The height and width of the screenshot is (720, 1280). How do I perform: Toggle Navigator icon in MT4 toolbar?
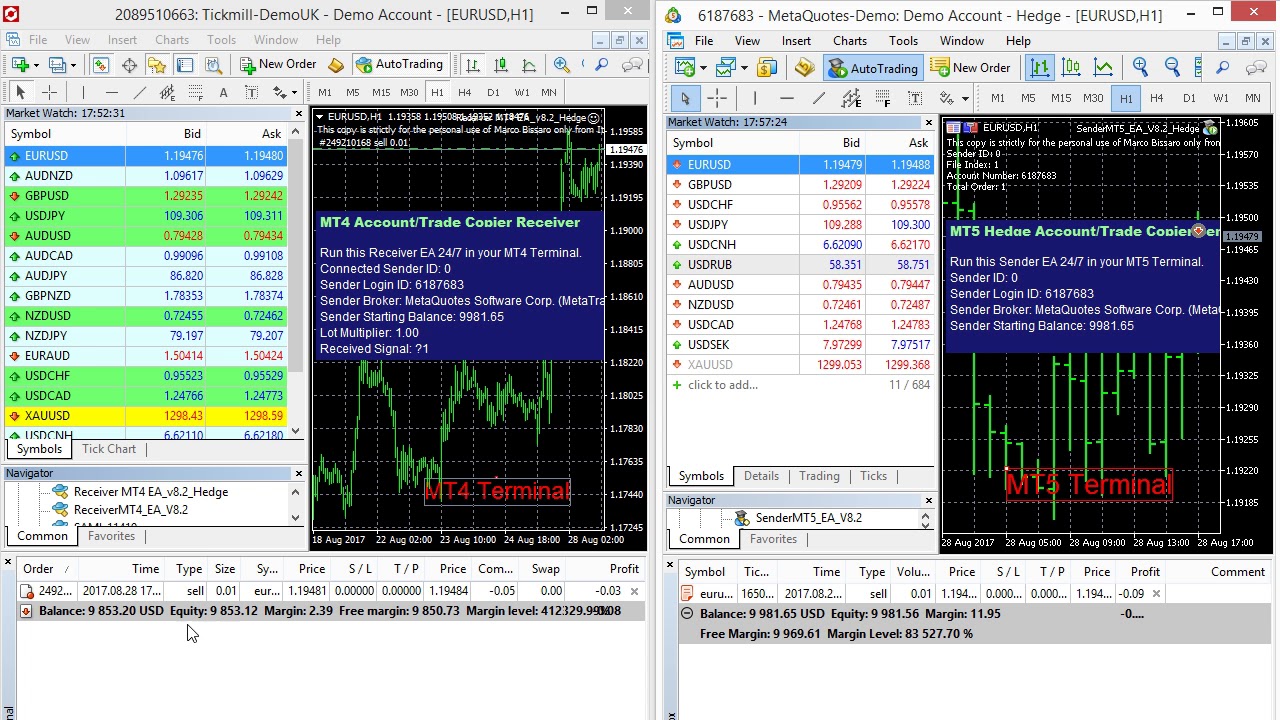click(x=156, y=64)
